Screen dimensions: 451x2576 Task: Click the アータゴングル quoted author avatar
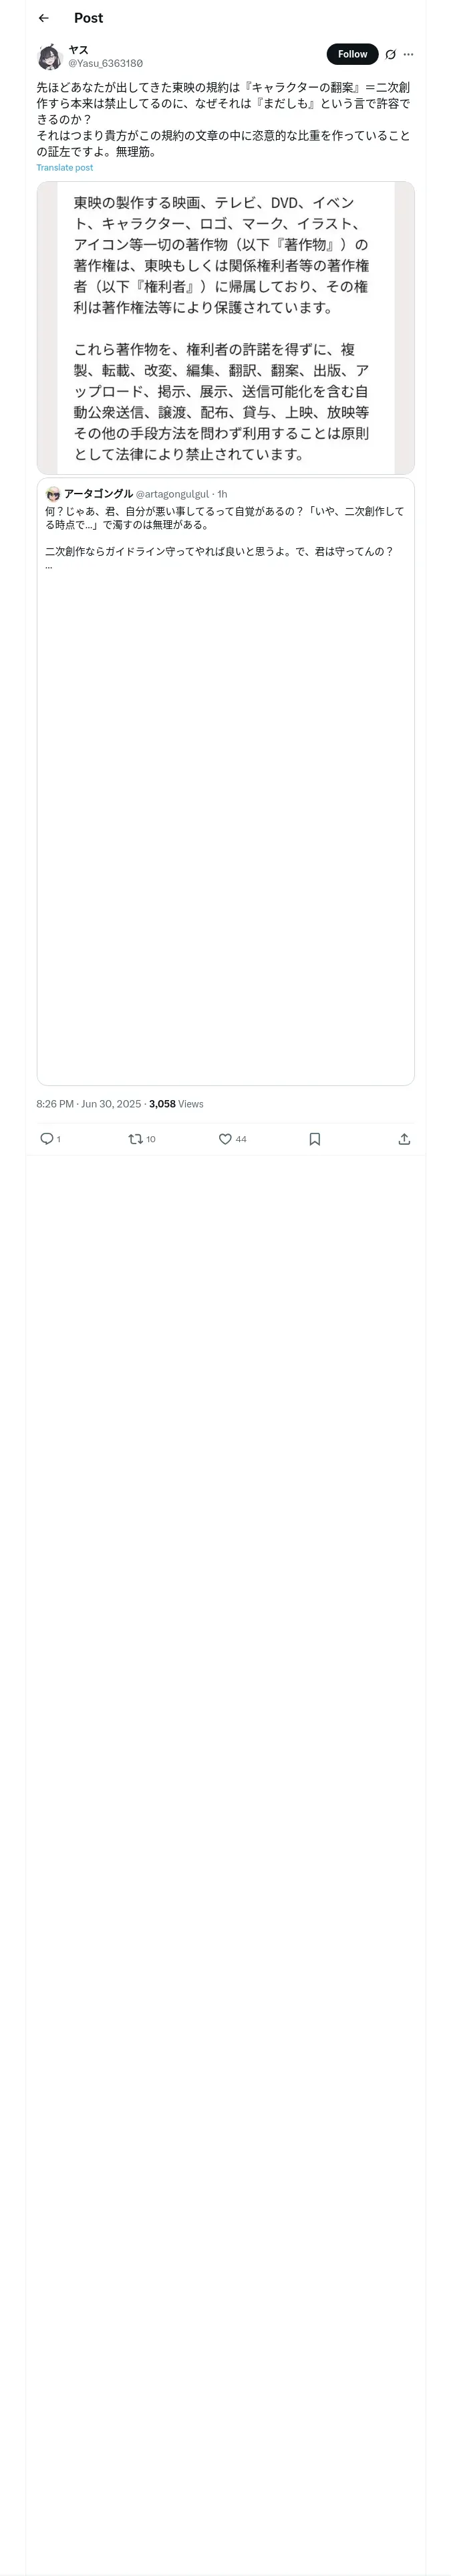pyautogui.click(x=53, y=494)
